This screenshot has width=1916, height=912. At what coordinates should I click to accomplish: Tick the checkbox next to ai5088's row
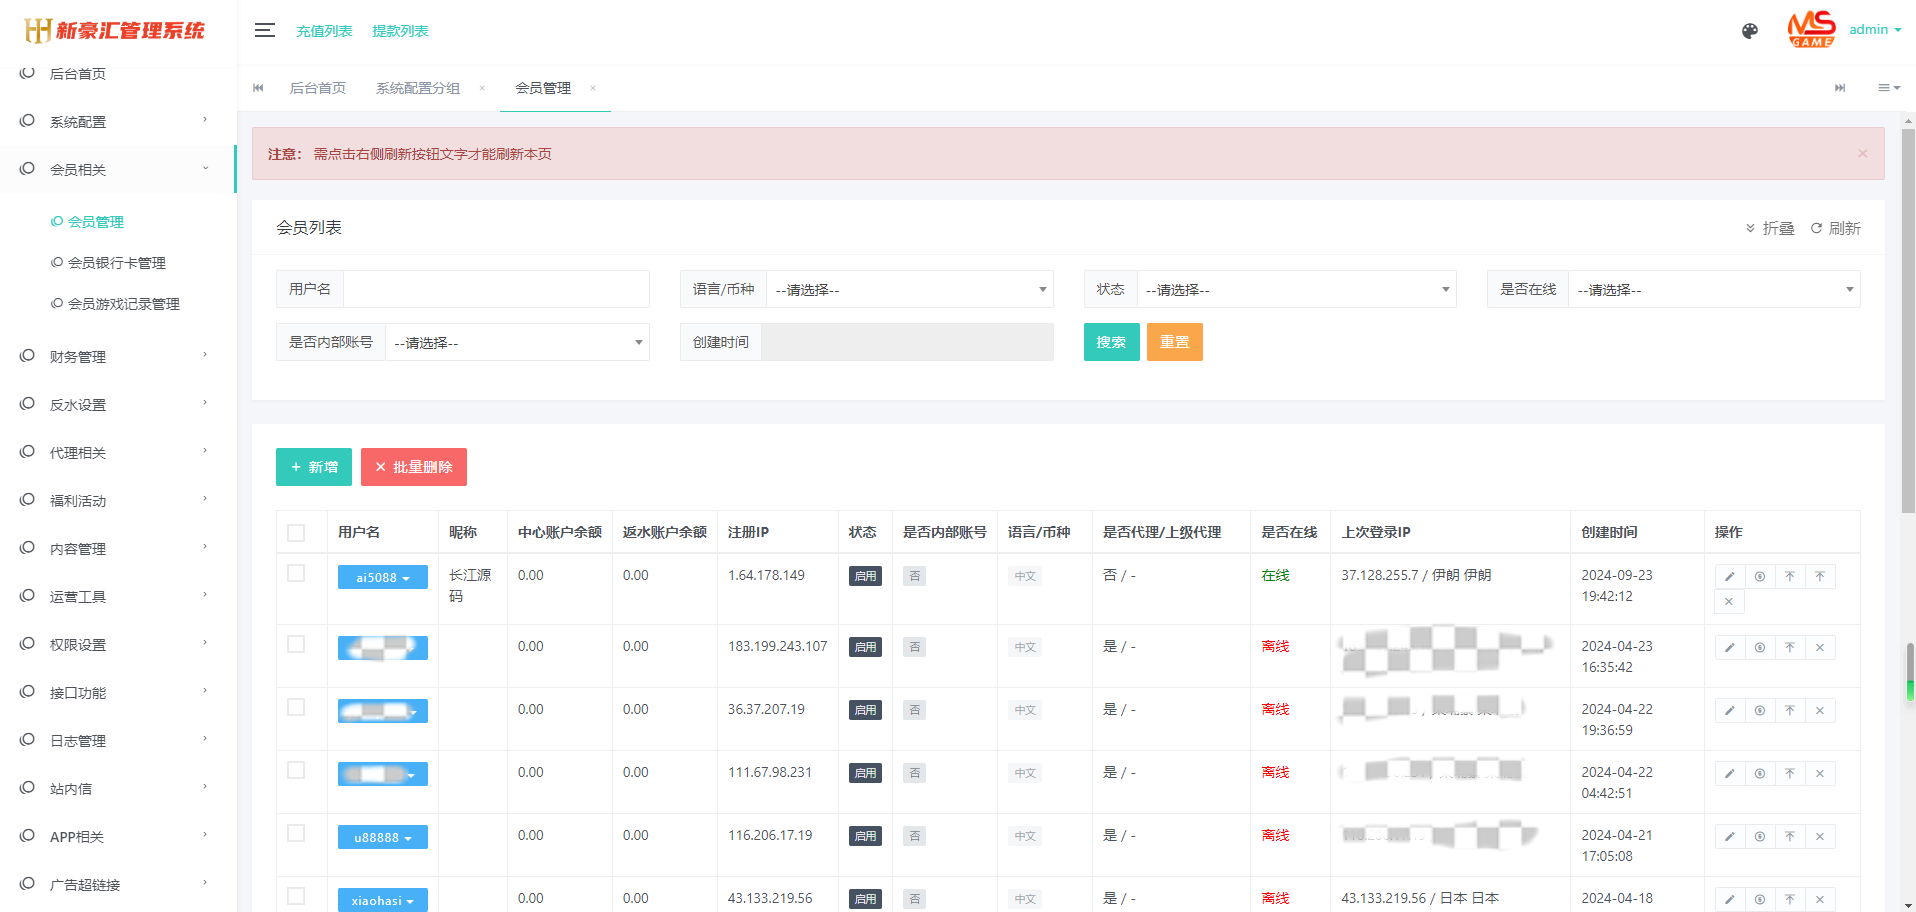pos(296,574)
